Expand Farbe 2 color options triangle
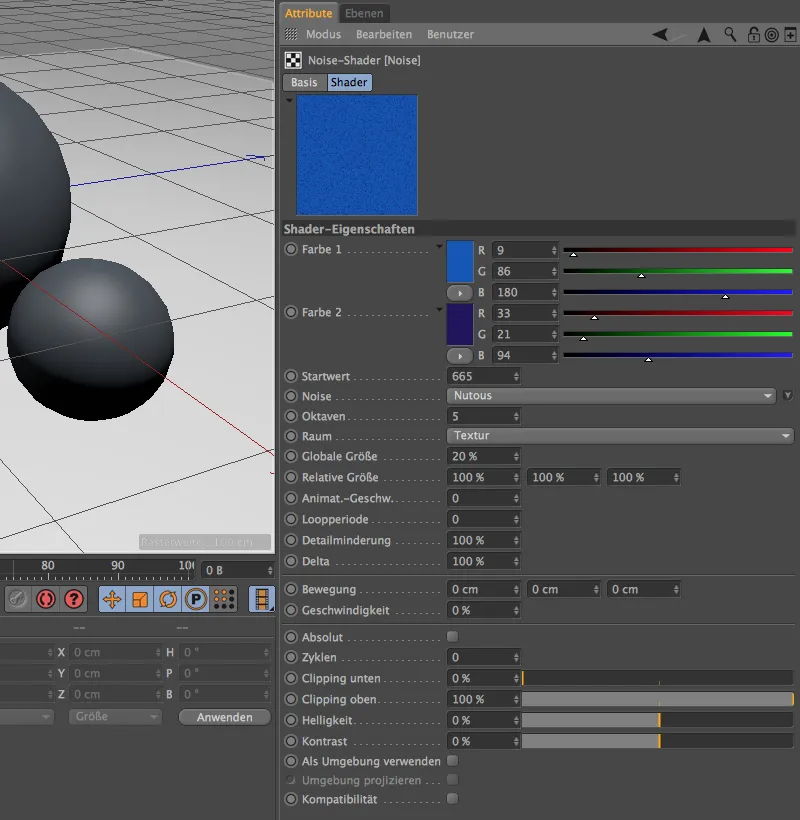This screenshot has width=800, height=820. (439, 310)
